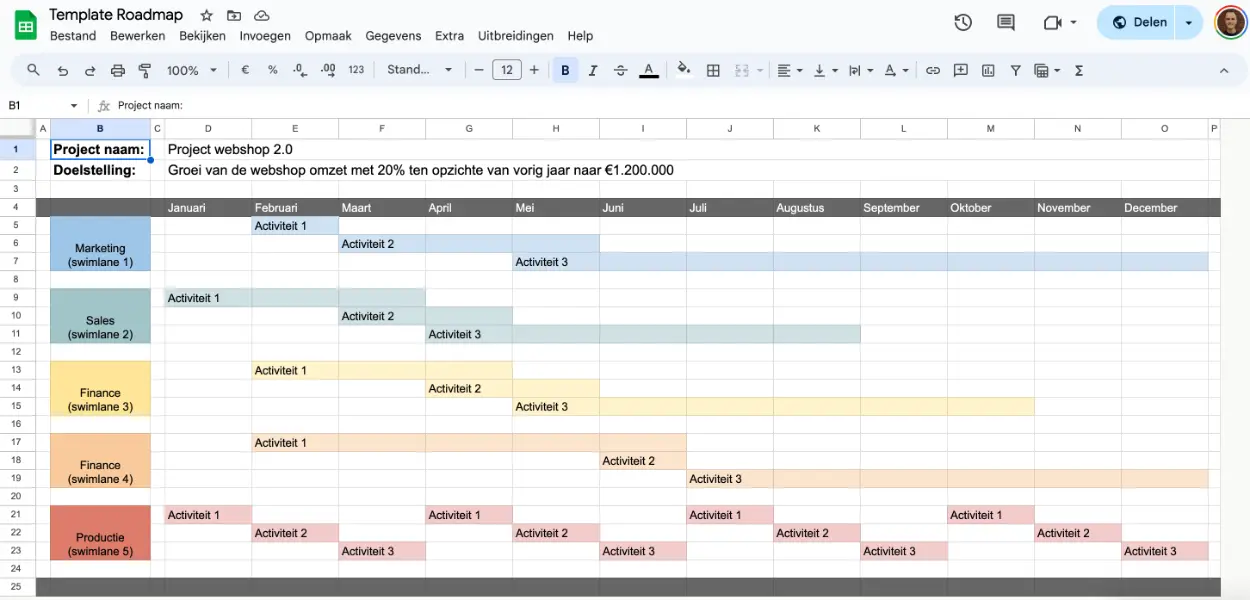Toggle strikethrough formatting
The image size is (1250, 600).
click(x=620, y=70)
